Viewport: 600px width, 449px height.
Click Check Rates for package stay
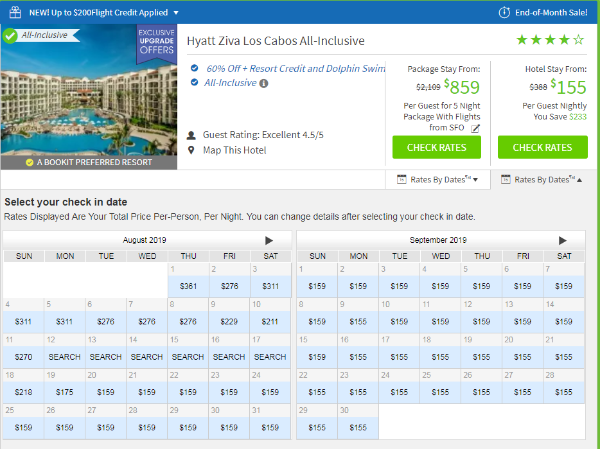(437, 147)
